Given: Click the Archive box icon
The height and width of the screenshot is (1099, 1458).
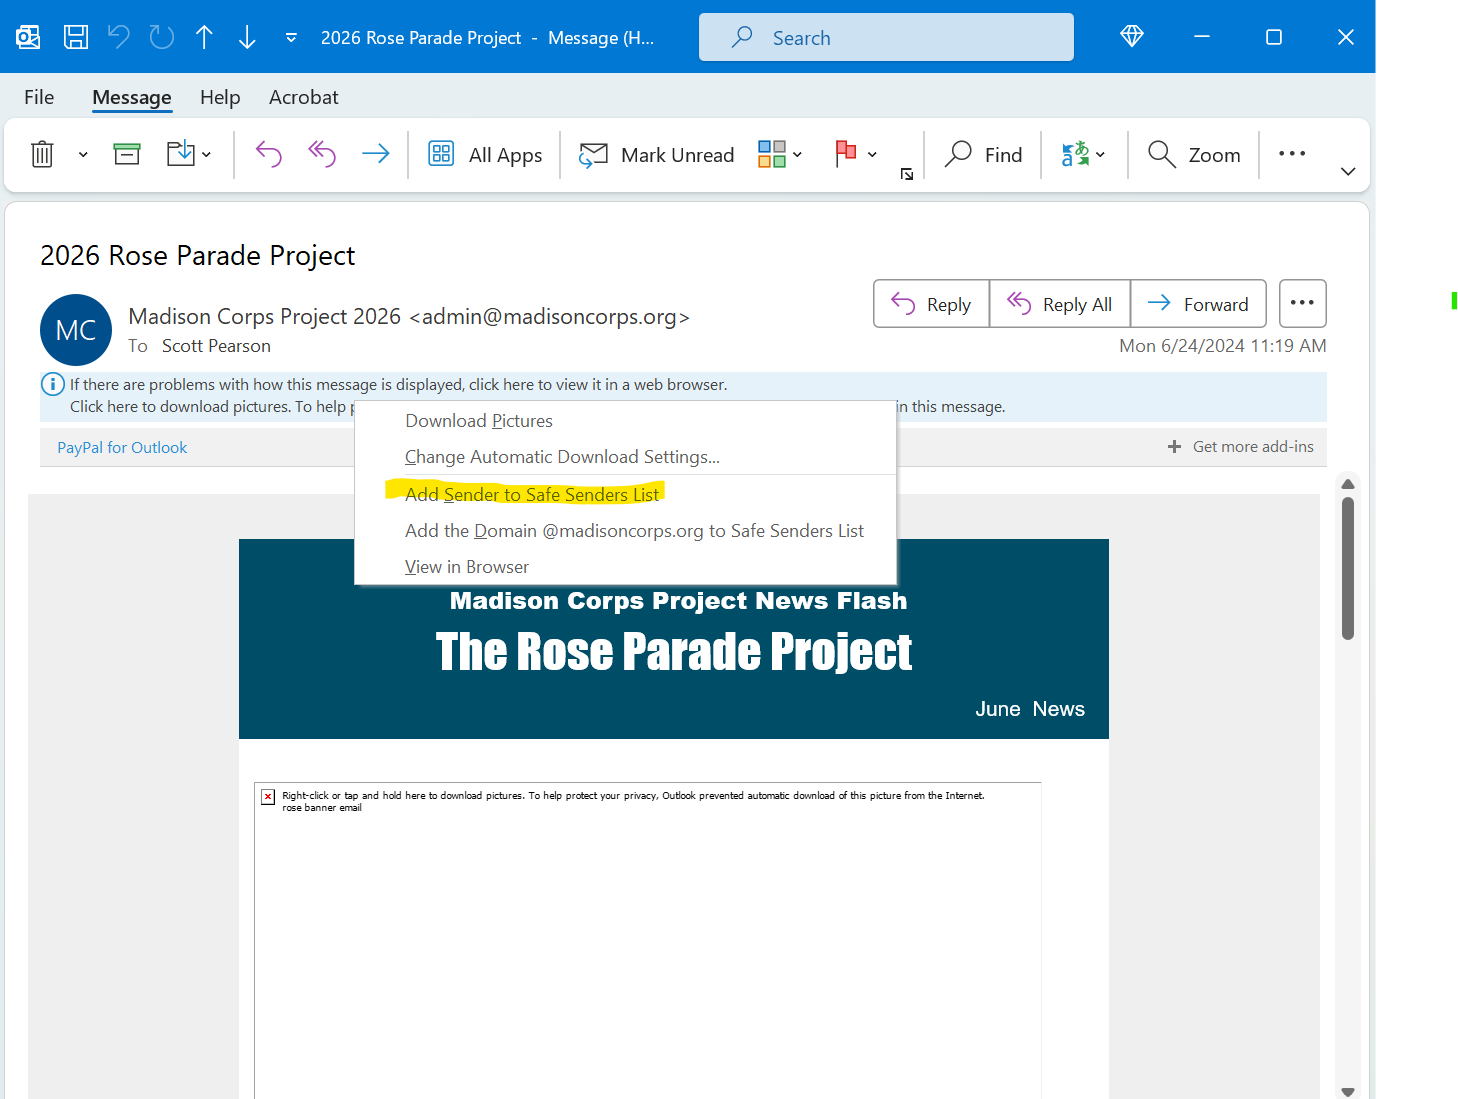Looking at the screenshot, I should click(127, 154).
